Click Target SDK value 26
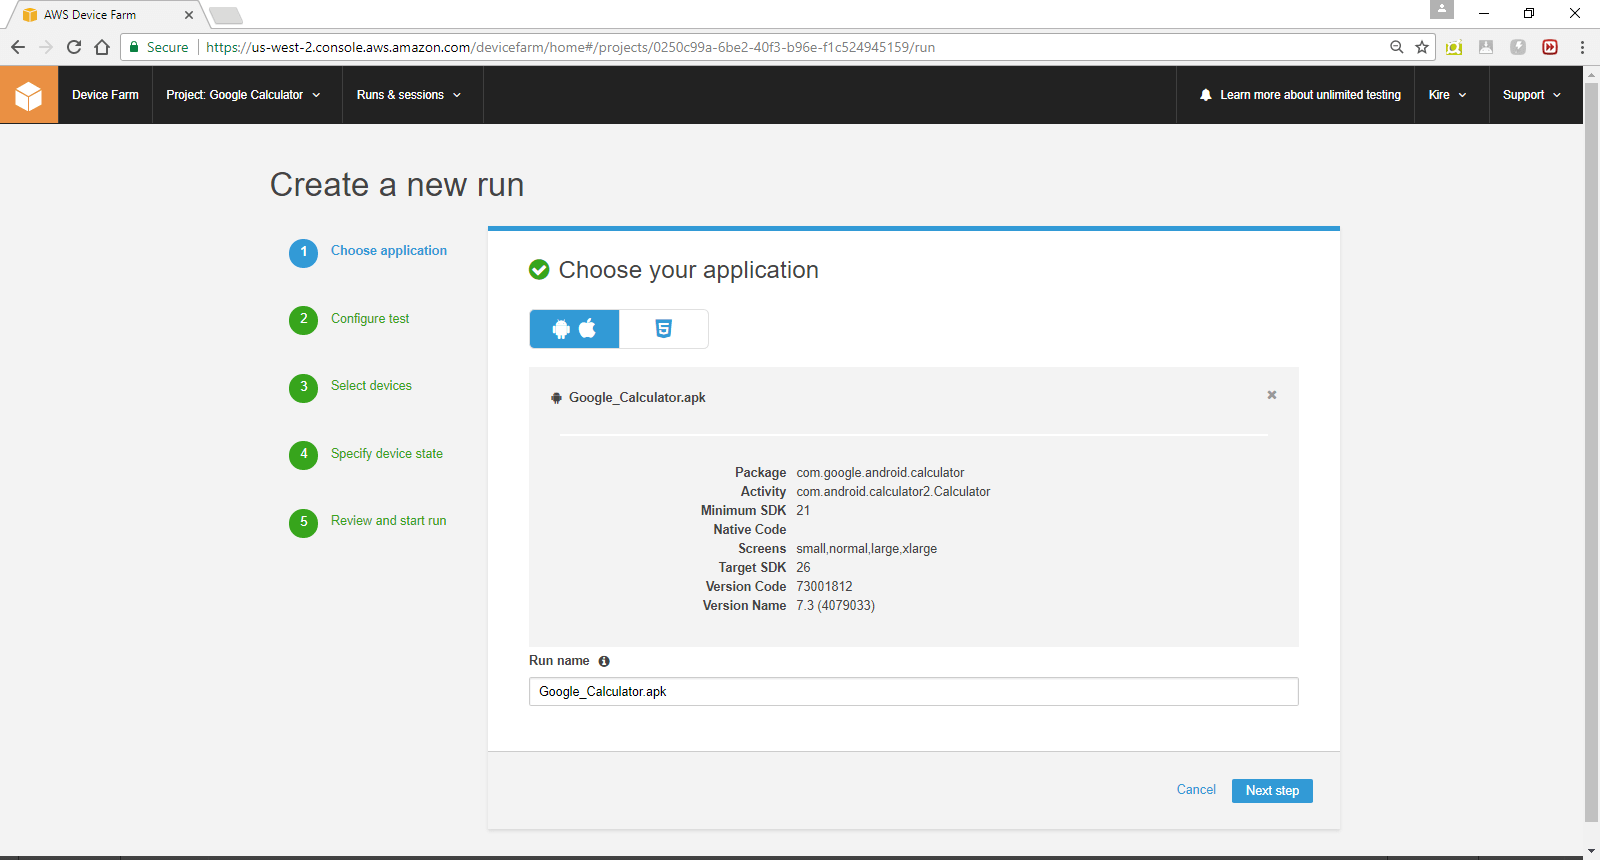This screenshot has height=860, width=1600. pyautogui.click(x=803, y=568)
